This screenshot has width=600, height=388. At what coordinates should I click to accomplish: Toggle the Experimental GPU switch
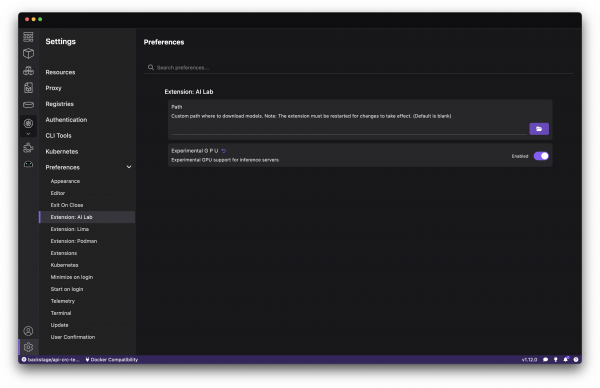click(541, 156)
